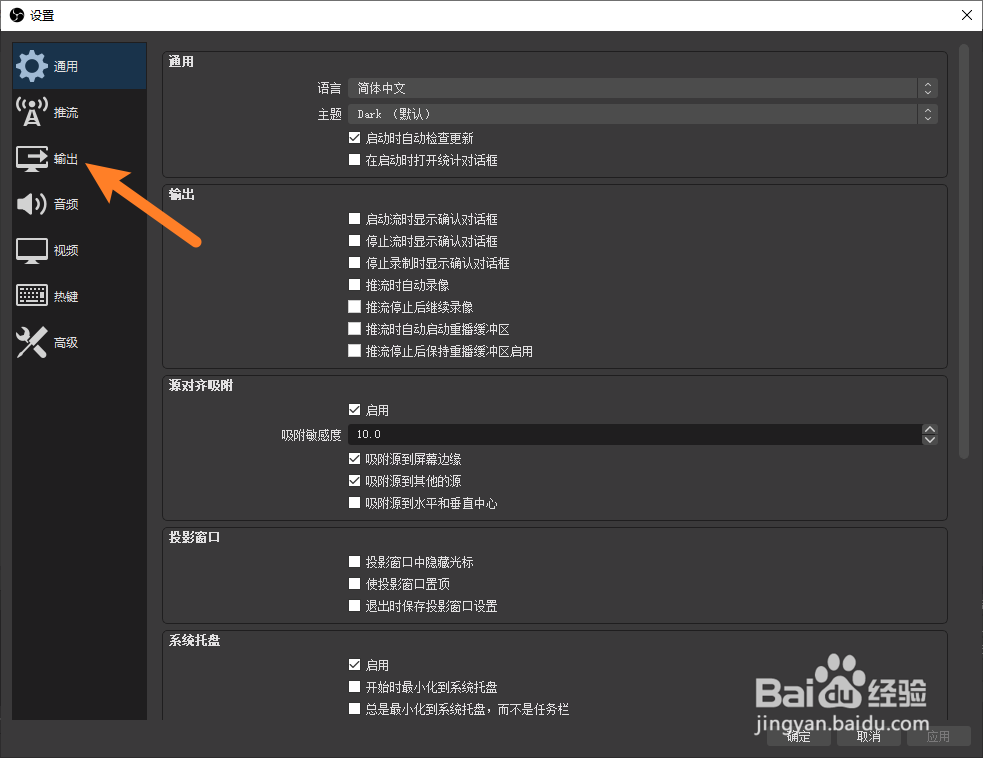Open the 语言 dropdown showing 简体中文
Screen dimensions: 983x758
[x=643, y=88]
